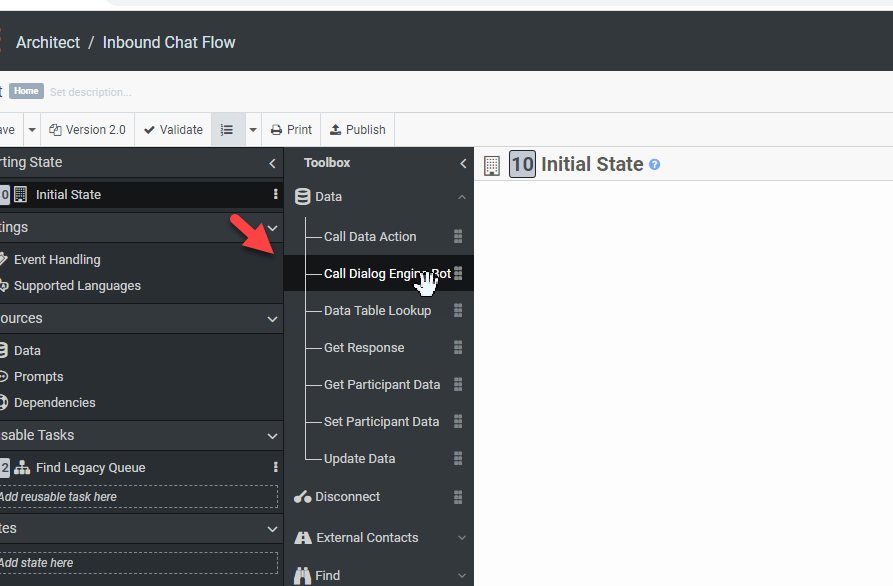Open the dropdown arrow next to Save
This screenshot has width=893, height=586.
pyautogui.click(x=32, y=130)
